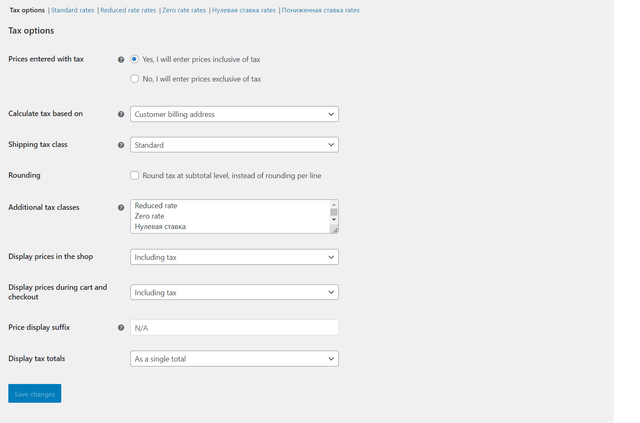Image resolution: width=640 pixels, height=423 pixels.
Task: Expand Shipping tax class dropdown
Action: tap(234, 145)
